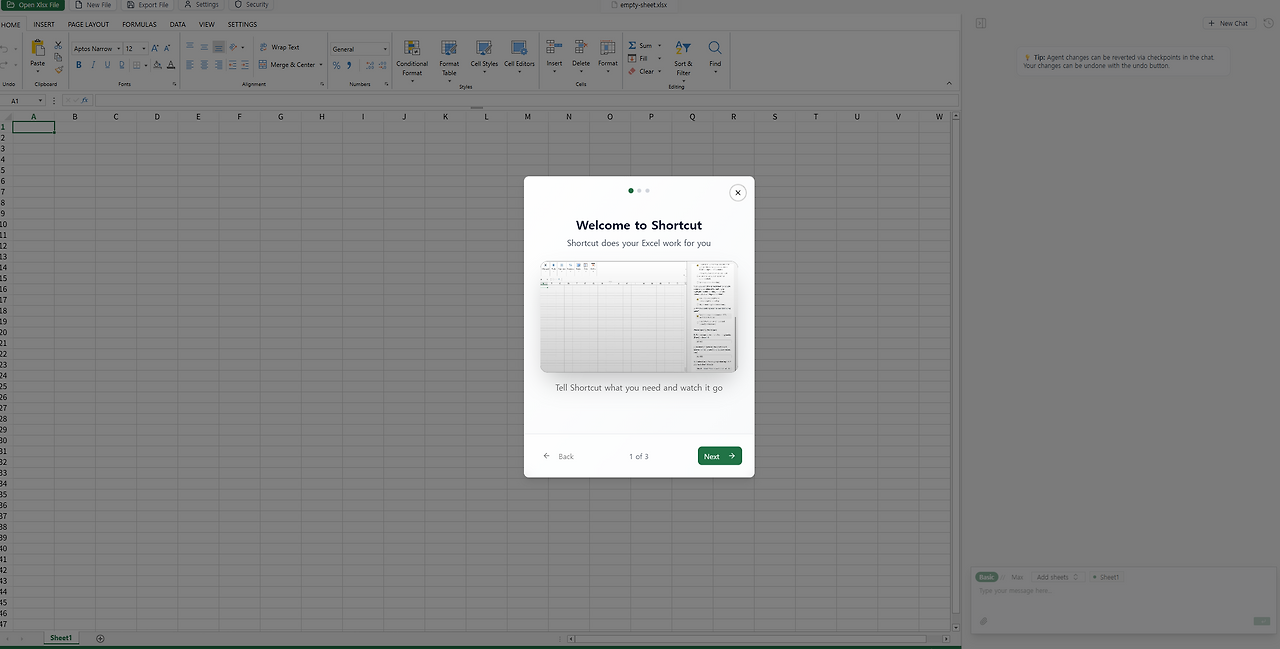Click the Decrease Indent icon
The width and height of the screenshot is (1280, 649).
point(232,65)
